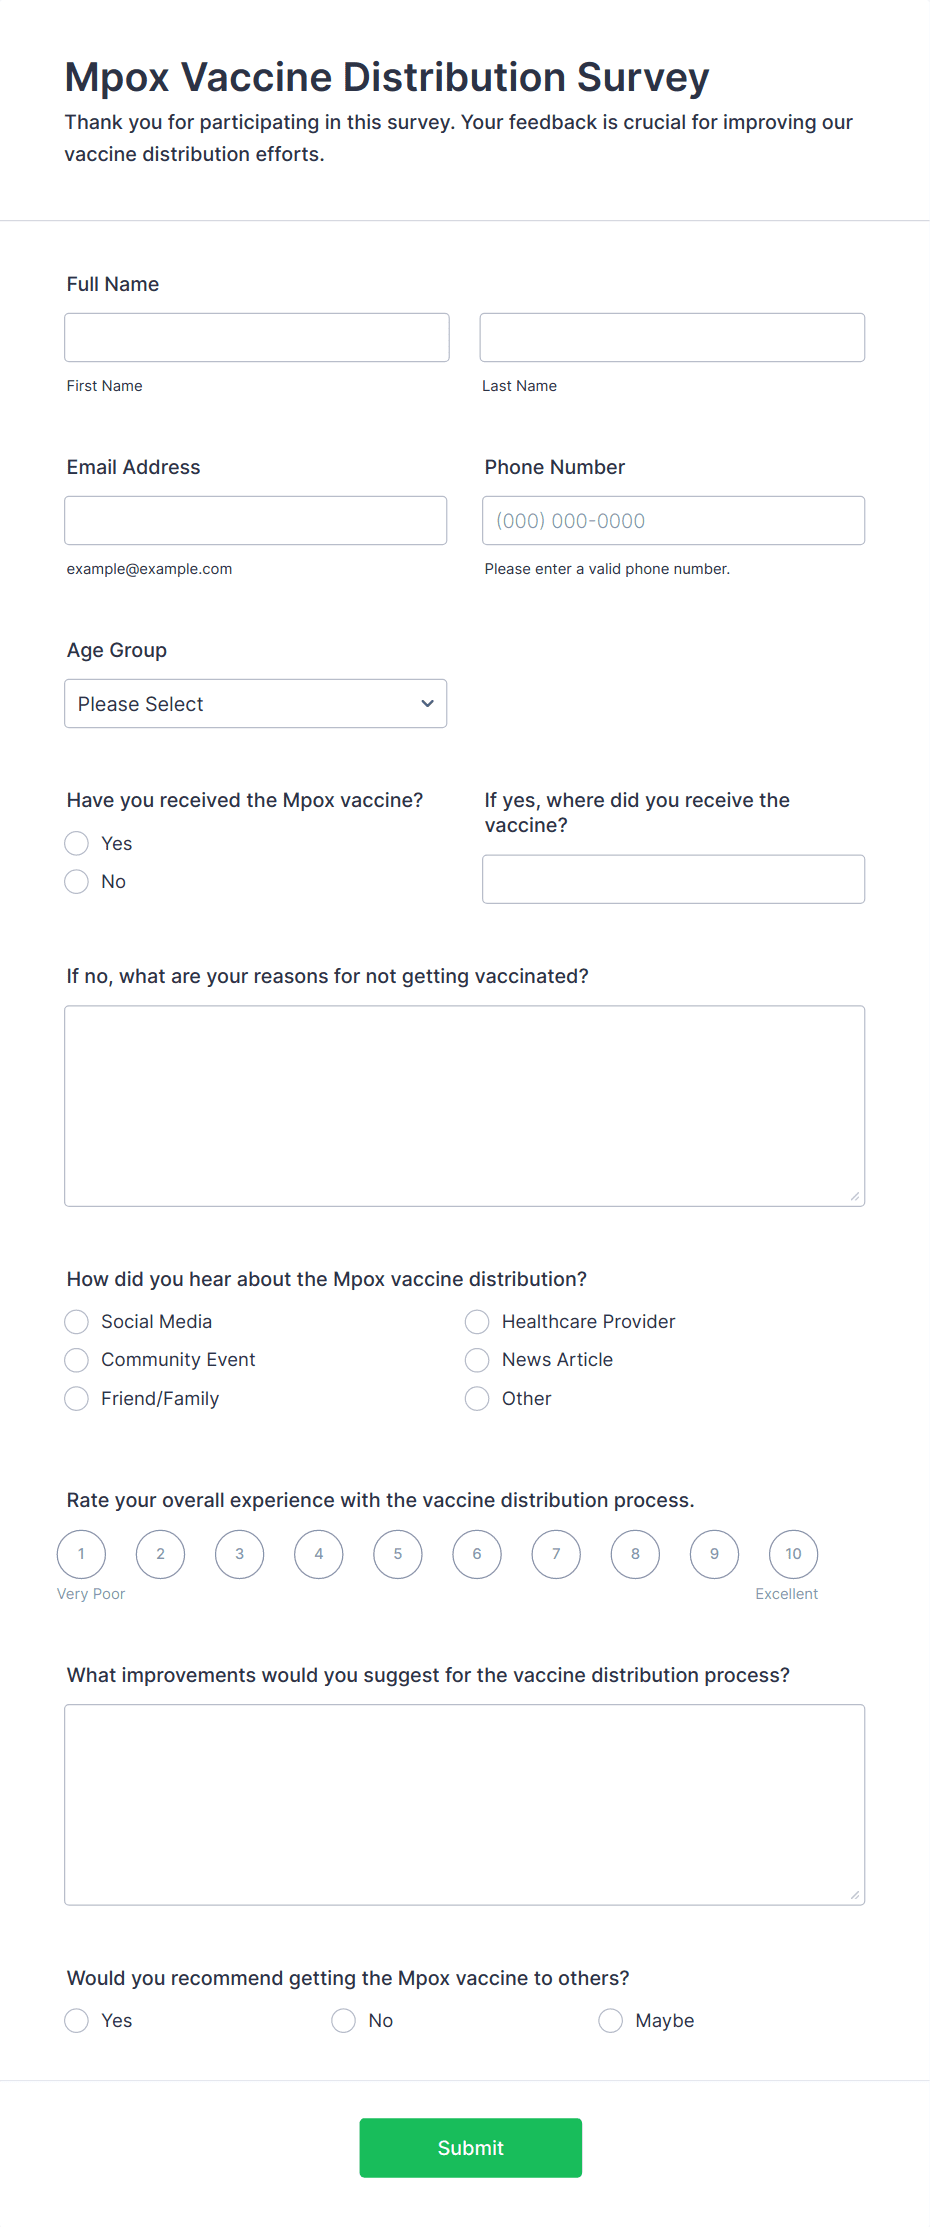Rate the distribution experience as 1 (Very Poor)
The height and width of the screenshot is (2227, 930).
(81, 1554)
